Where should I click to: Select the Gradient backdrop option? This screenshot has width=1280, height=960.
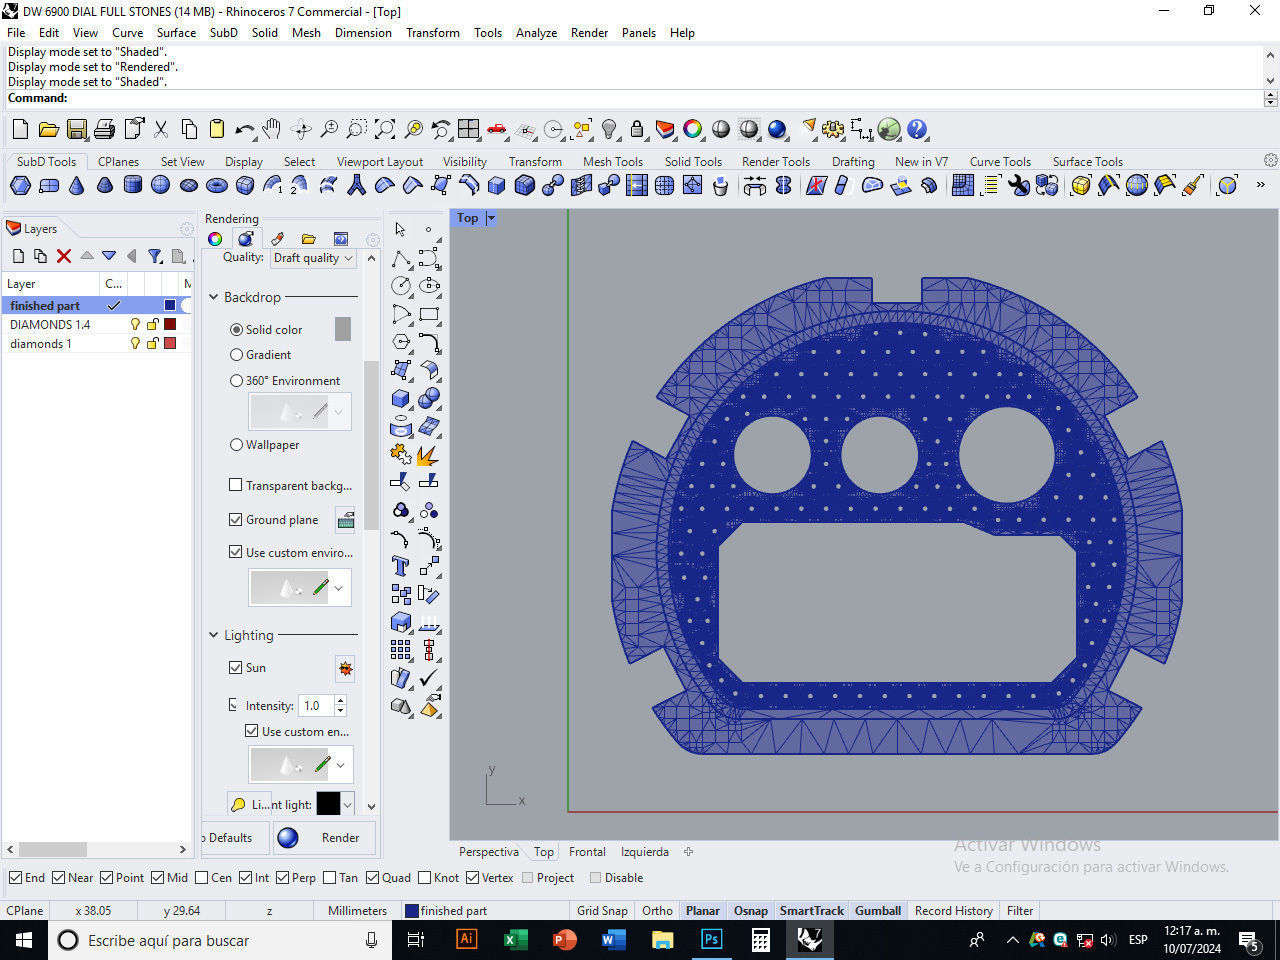pos(236,354)
